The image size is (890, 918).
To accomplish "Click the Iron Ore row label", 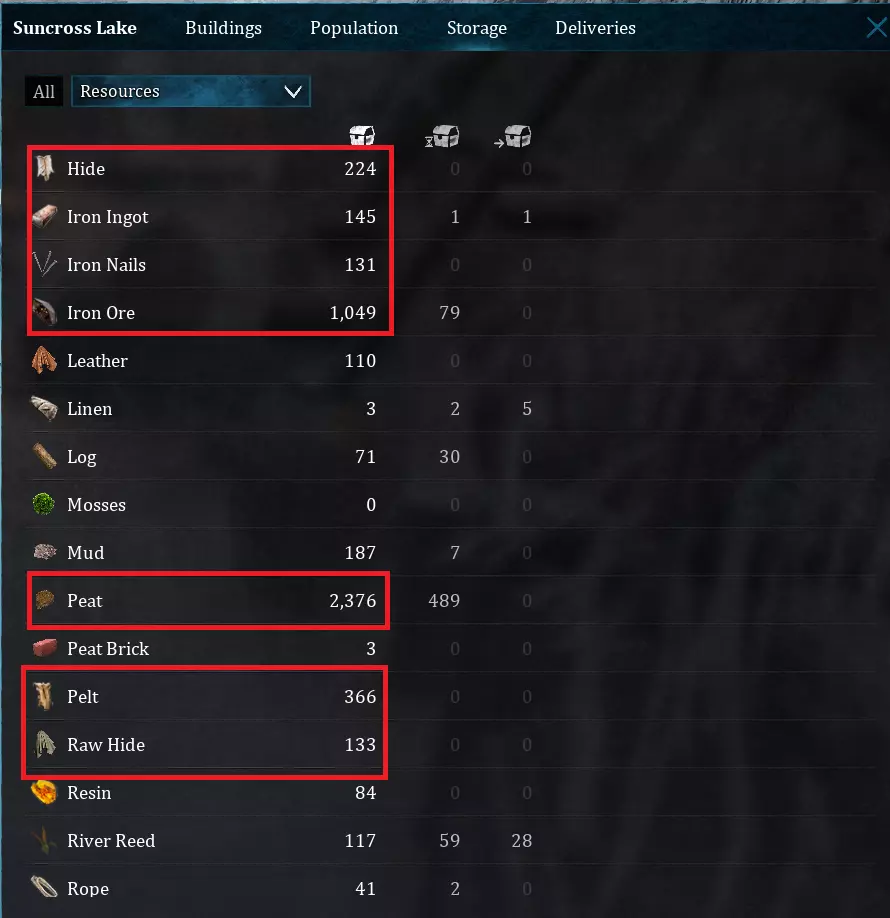I will pos(101,313).
